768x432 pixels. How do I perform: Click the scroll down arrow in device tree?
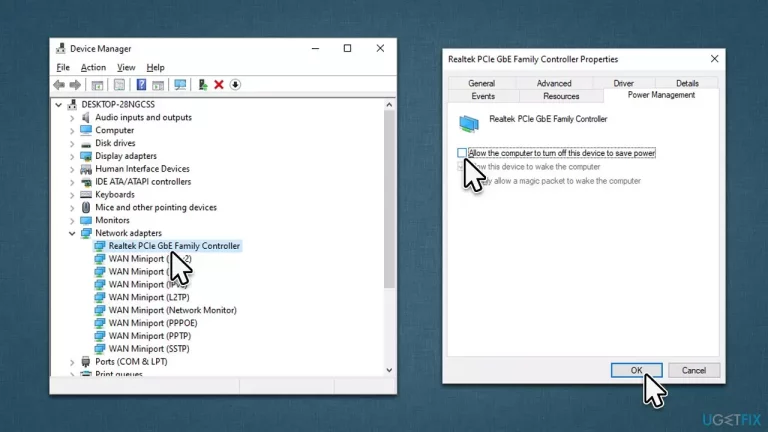click(389, 370)
